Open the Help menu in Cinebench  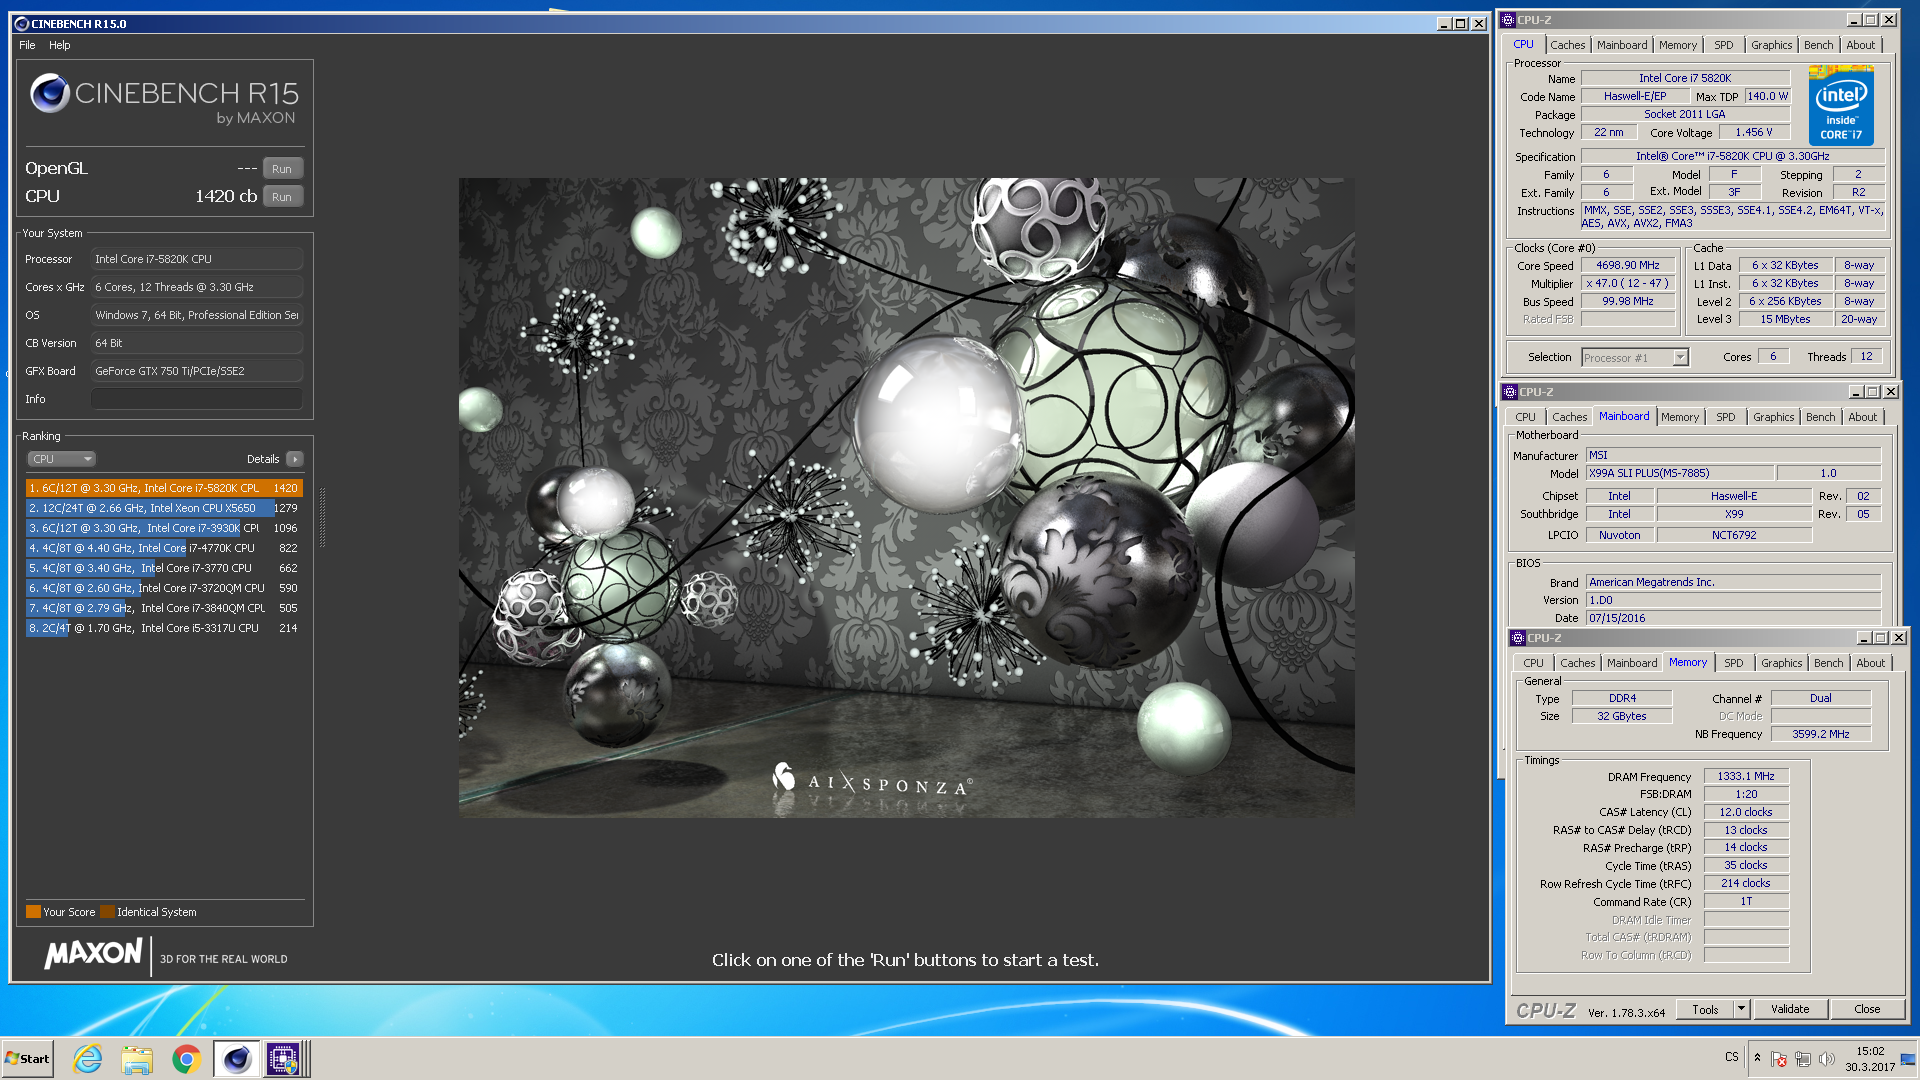(60, 45)
